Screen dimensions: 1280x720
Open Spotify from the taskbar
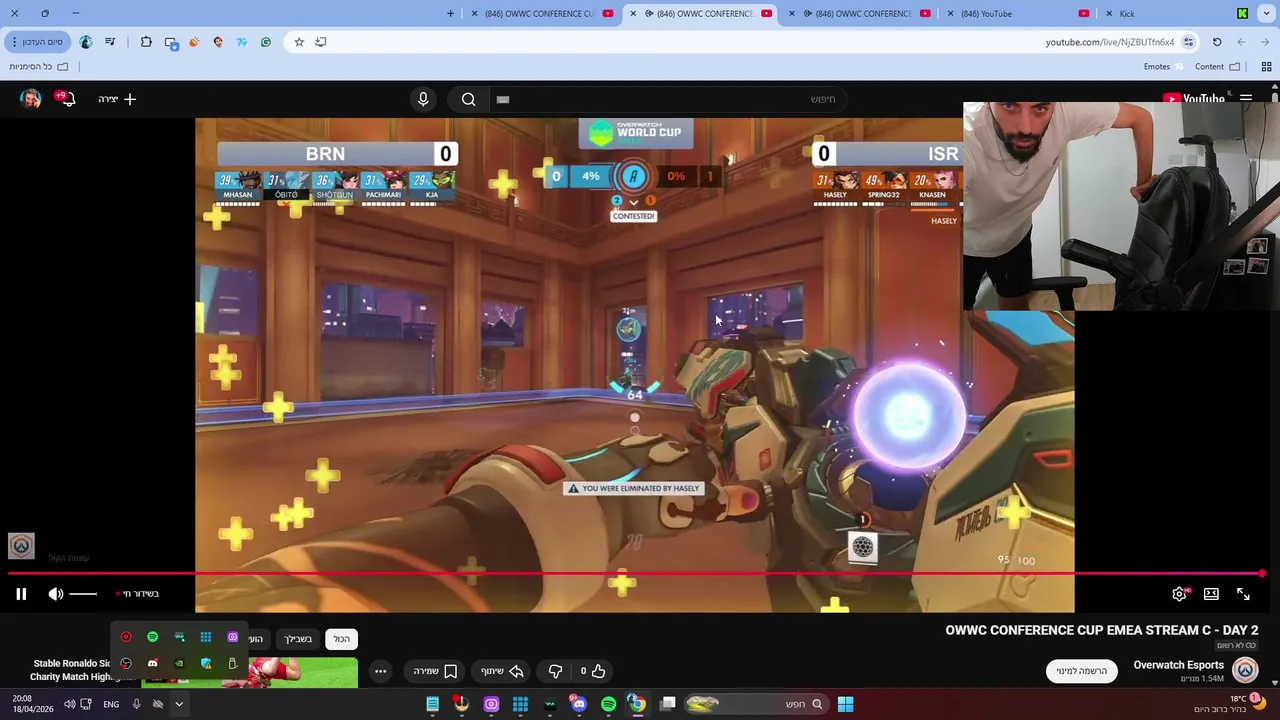609,704
